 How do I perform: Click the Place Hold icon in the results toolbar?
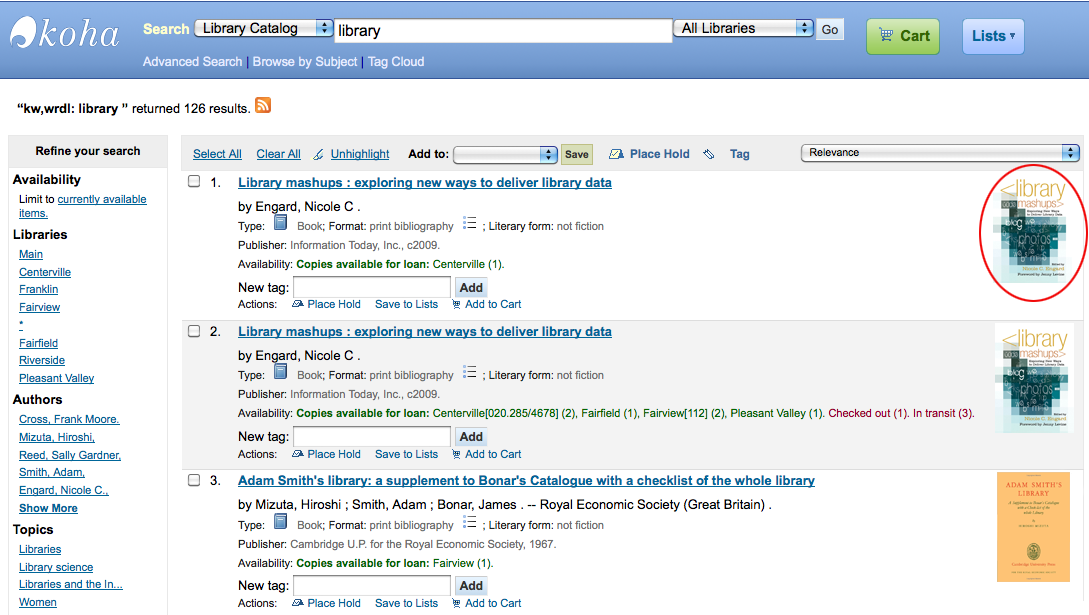pyautogui.click(x=616, y=154)
